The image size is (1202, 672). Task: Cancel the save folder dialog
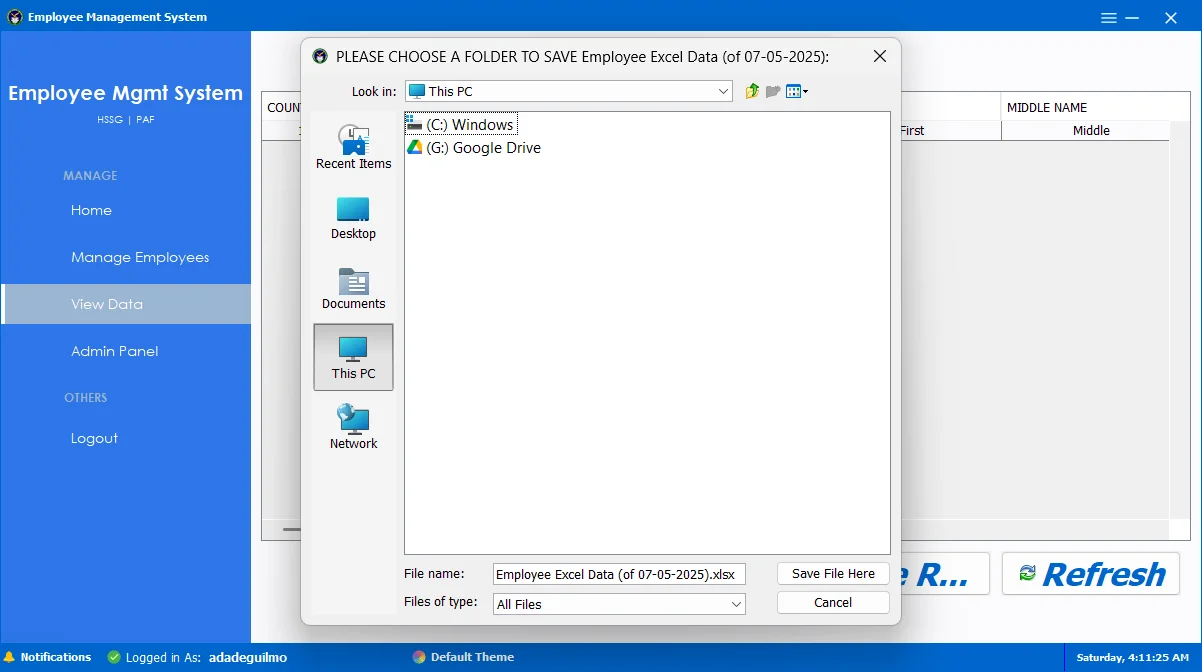point(833,602)
